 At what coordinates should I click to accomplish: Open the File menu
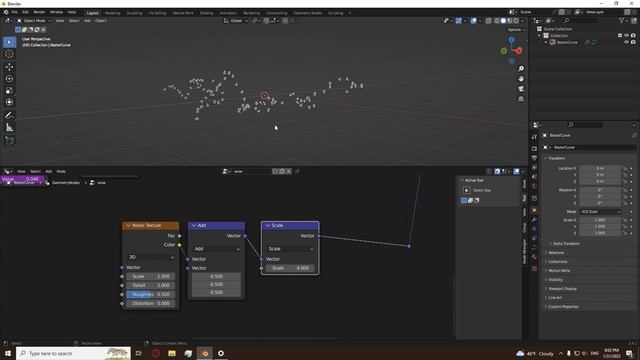tap(15, 12)
